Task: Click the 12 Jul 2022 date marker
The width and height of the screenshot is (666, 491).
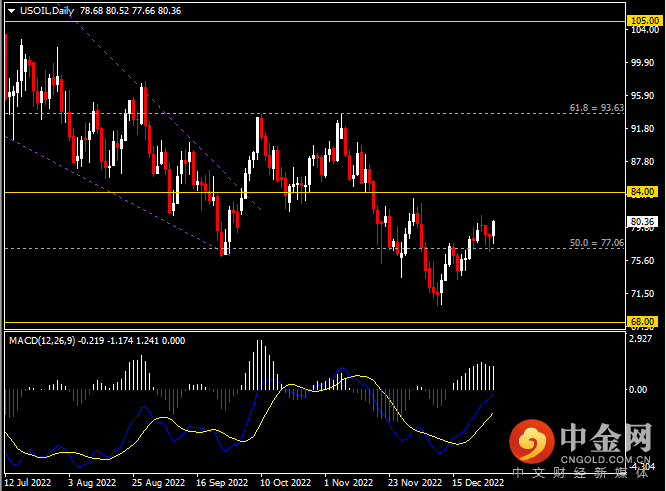Action: click(x=28, y=482)
